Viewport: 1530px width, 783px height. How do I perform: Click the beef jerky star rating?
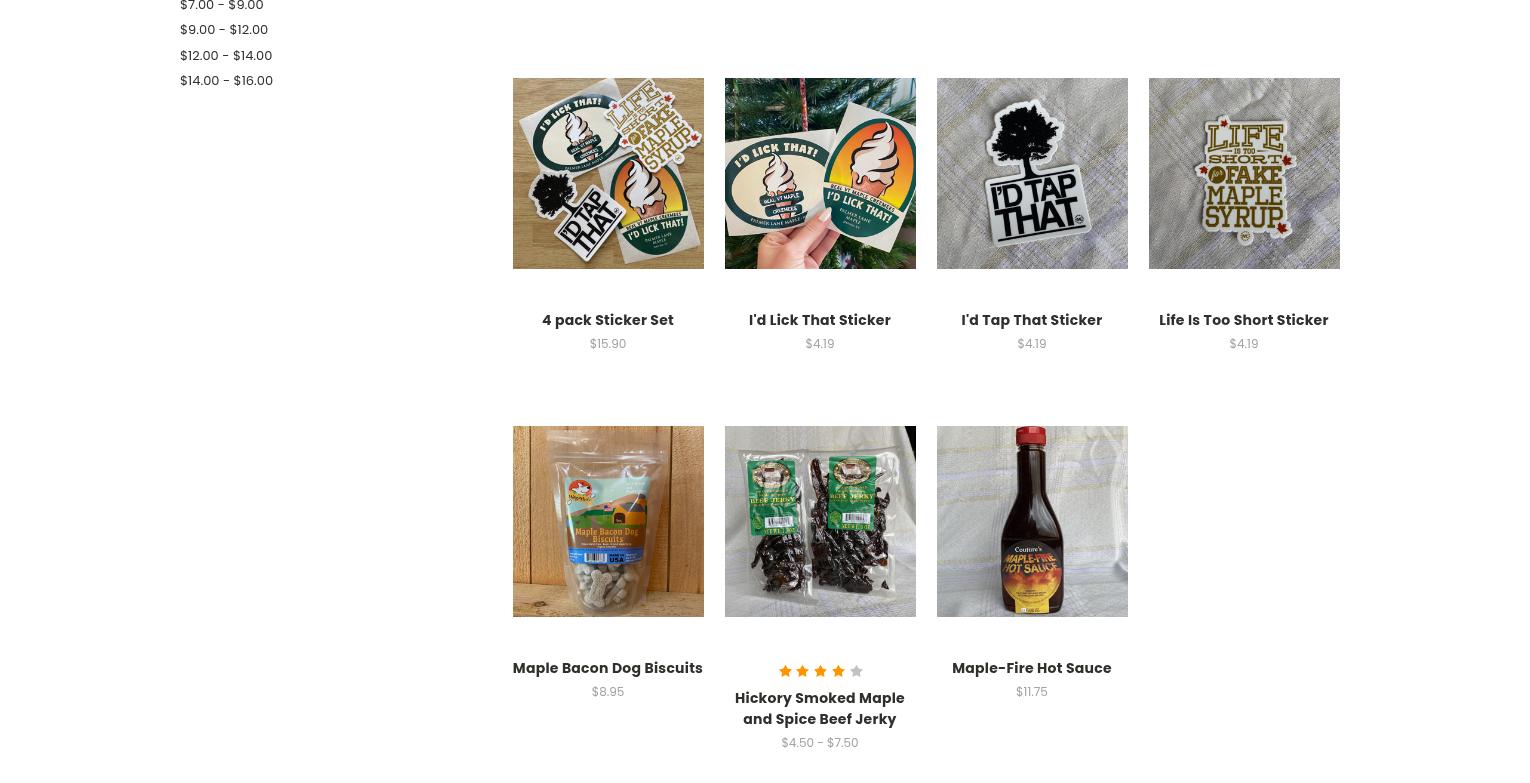(x=820, y=671)
